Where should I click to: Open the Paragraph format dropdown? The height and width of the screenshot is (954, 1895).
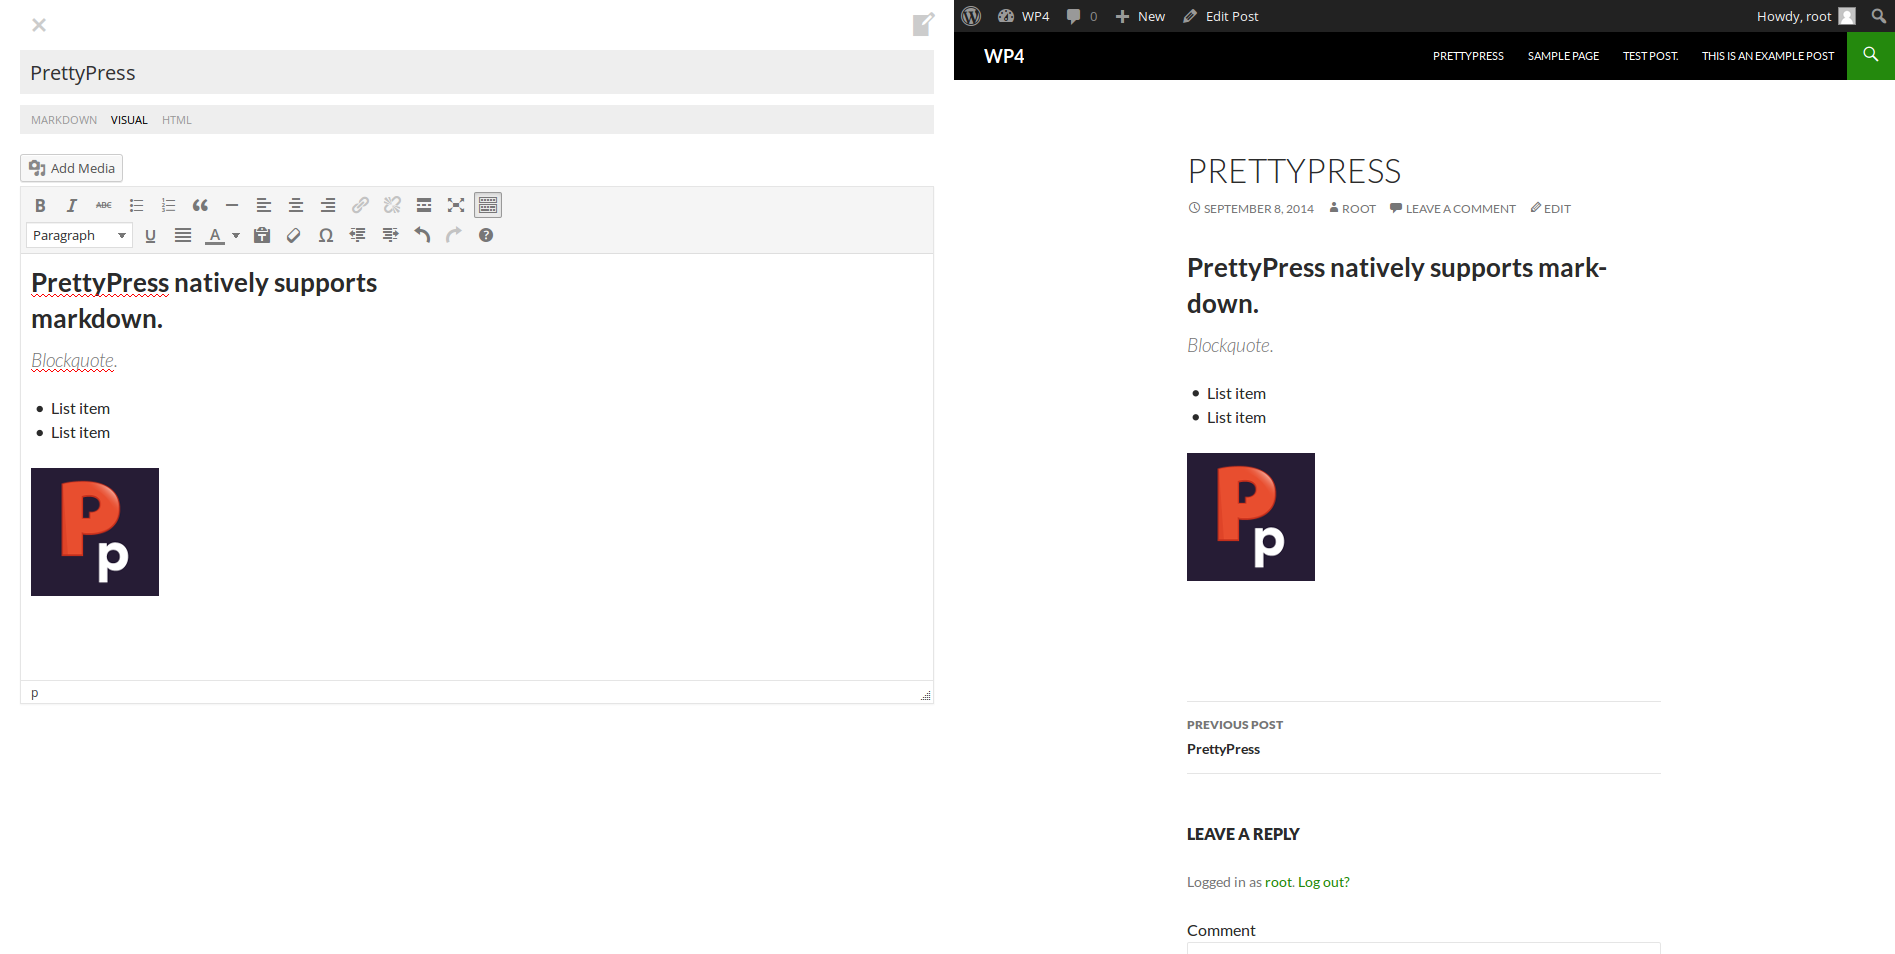[x=79, y=235]
